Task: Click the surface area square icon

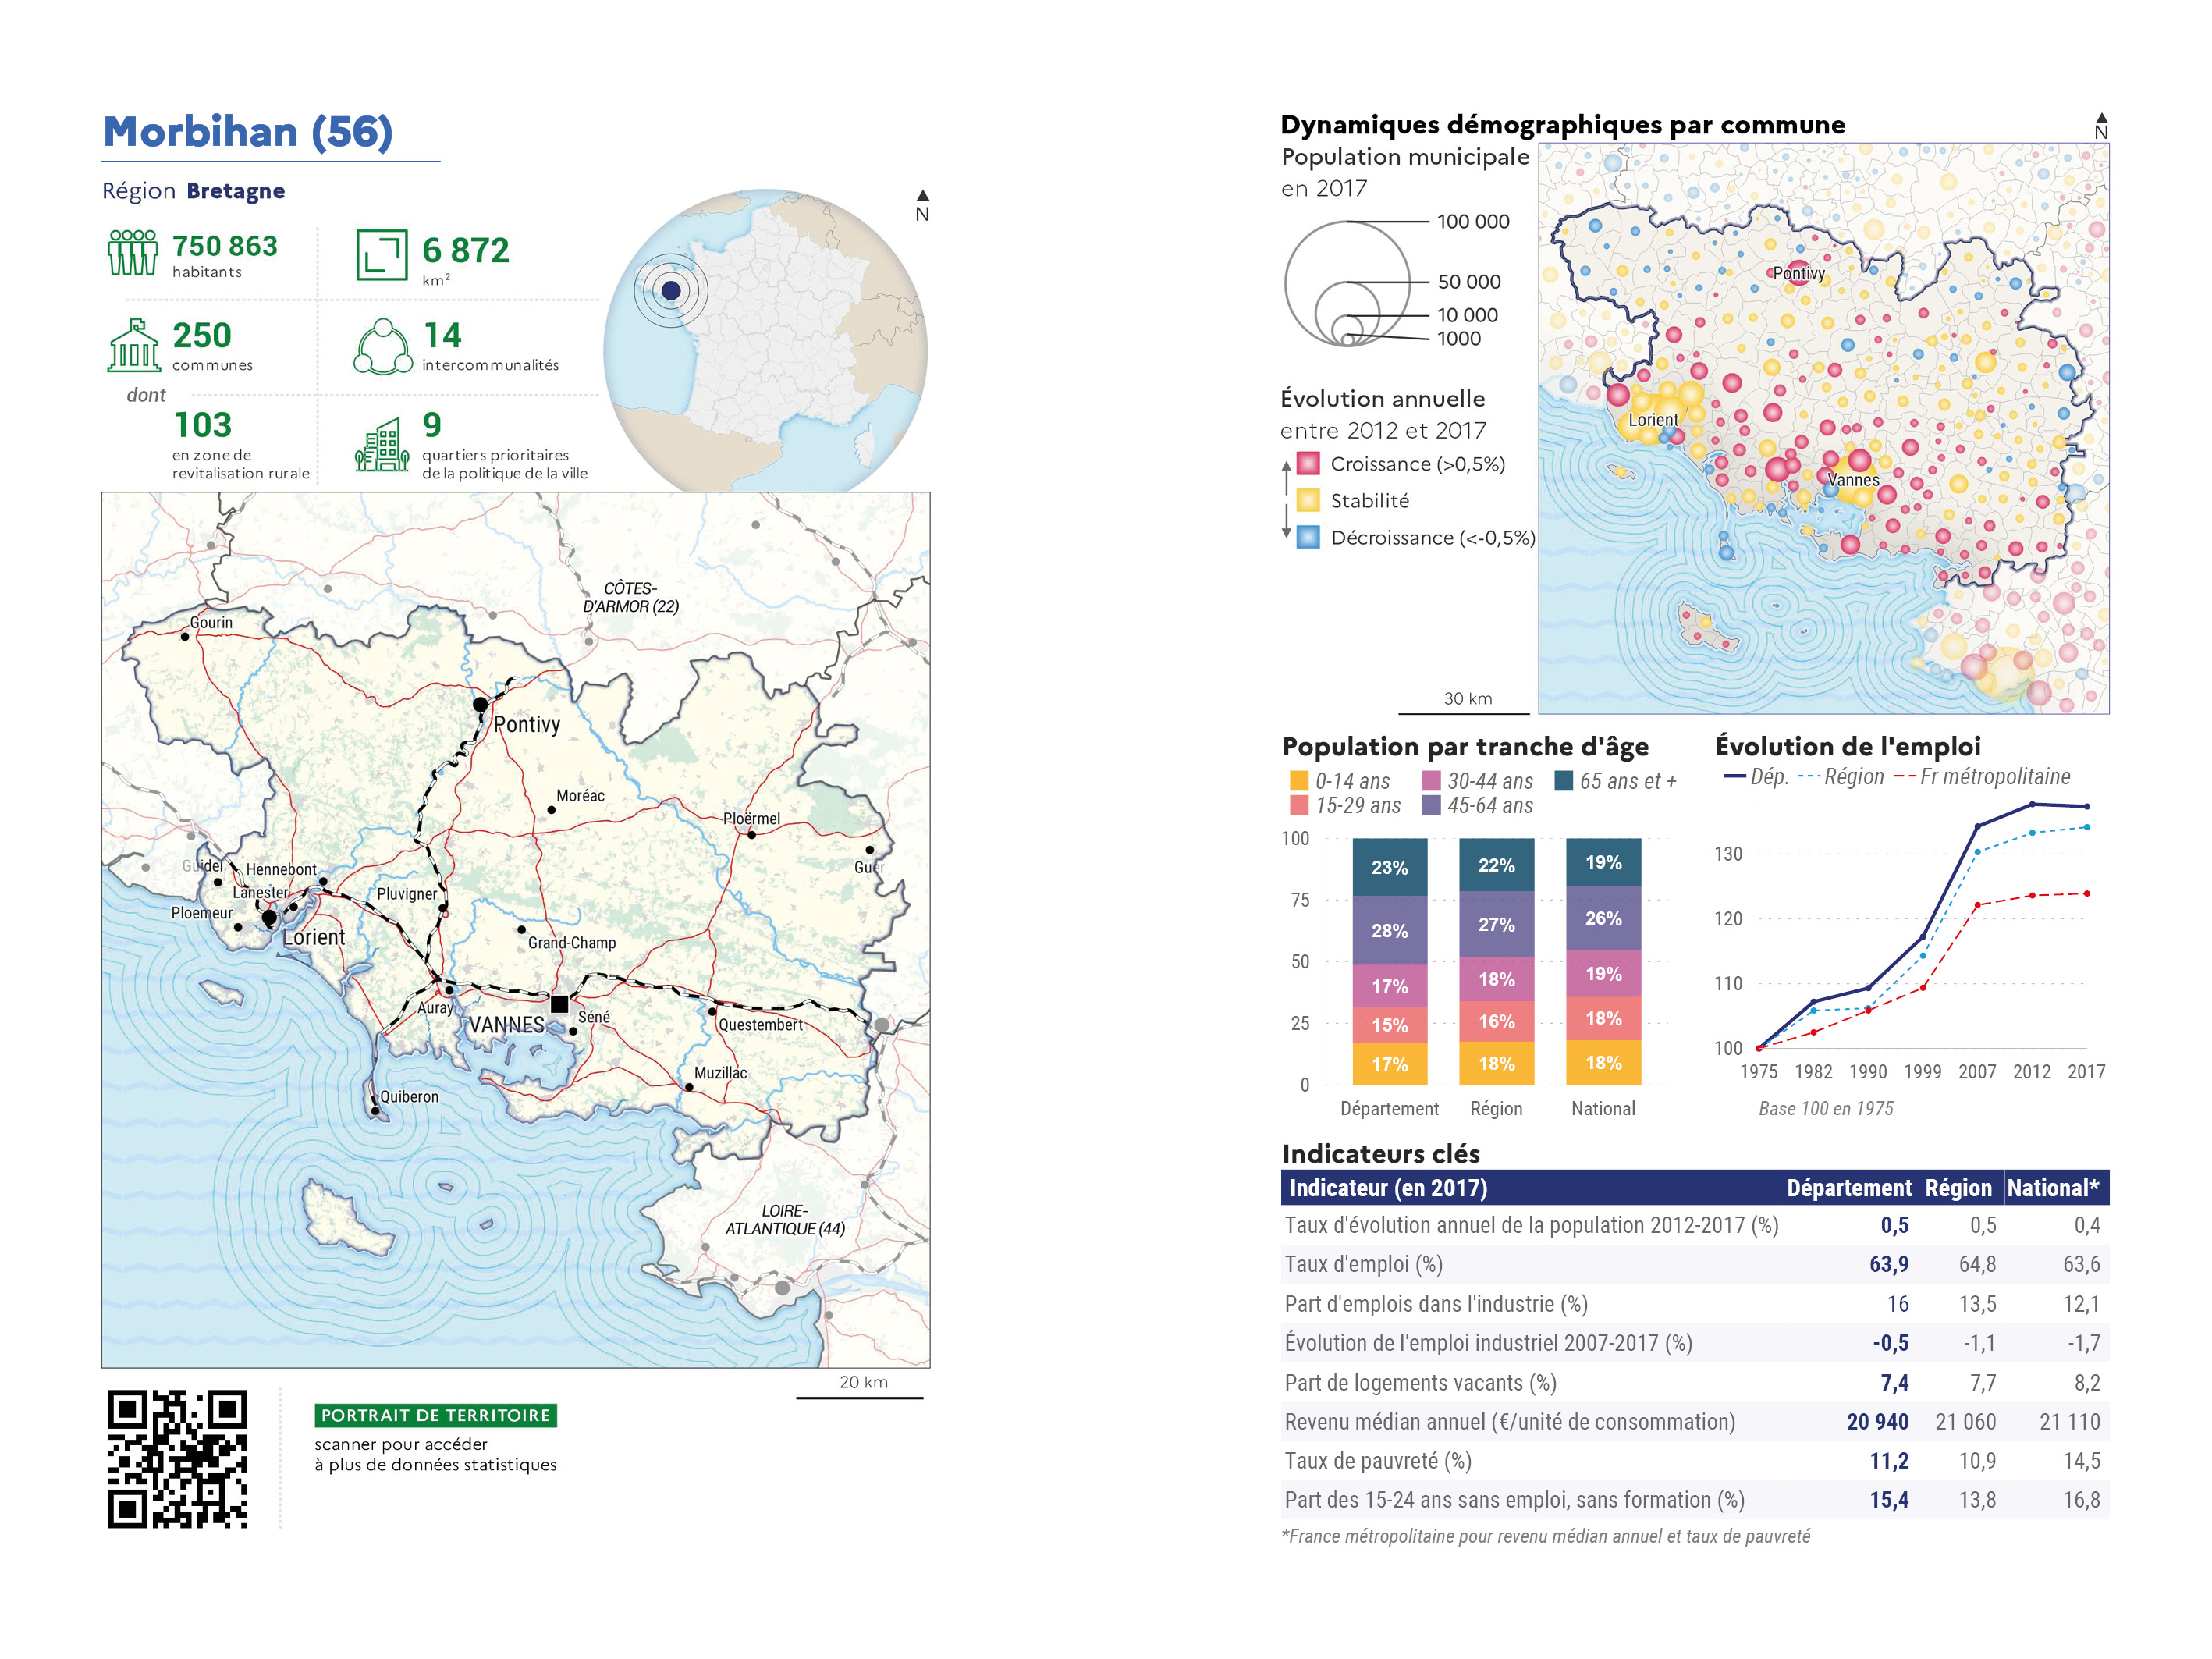Action: click(381, 254)
